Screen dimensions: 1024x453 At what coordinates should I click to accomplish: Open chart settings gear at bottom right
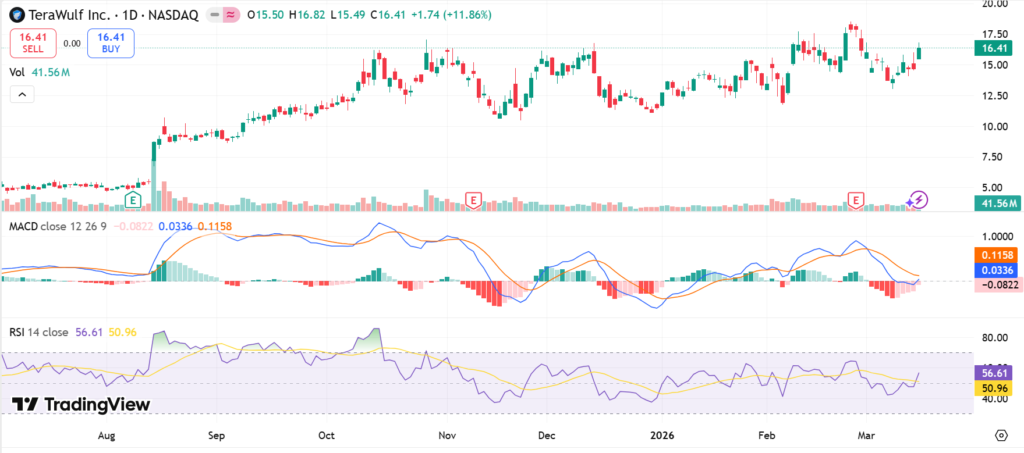point(1001,435)
